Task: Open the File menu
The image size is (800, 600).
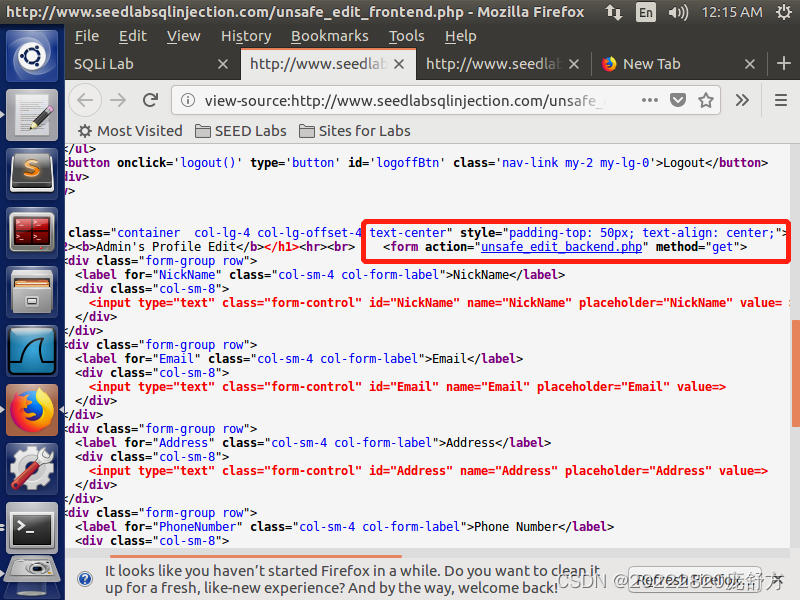Action: coord(87,36)
